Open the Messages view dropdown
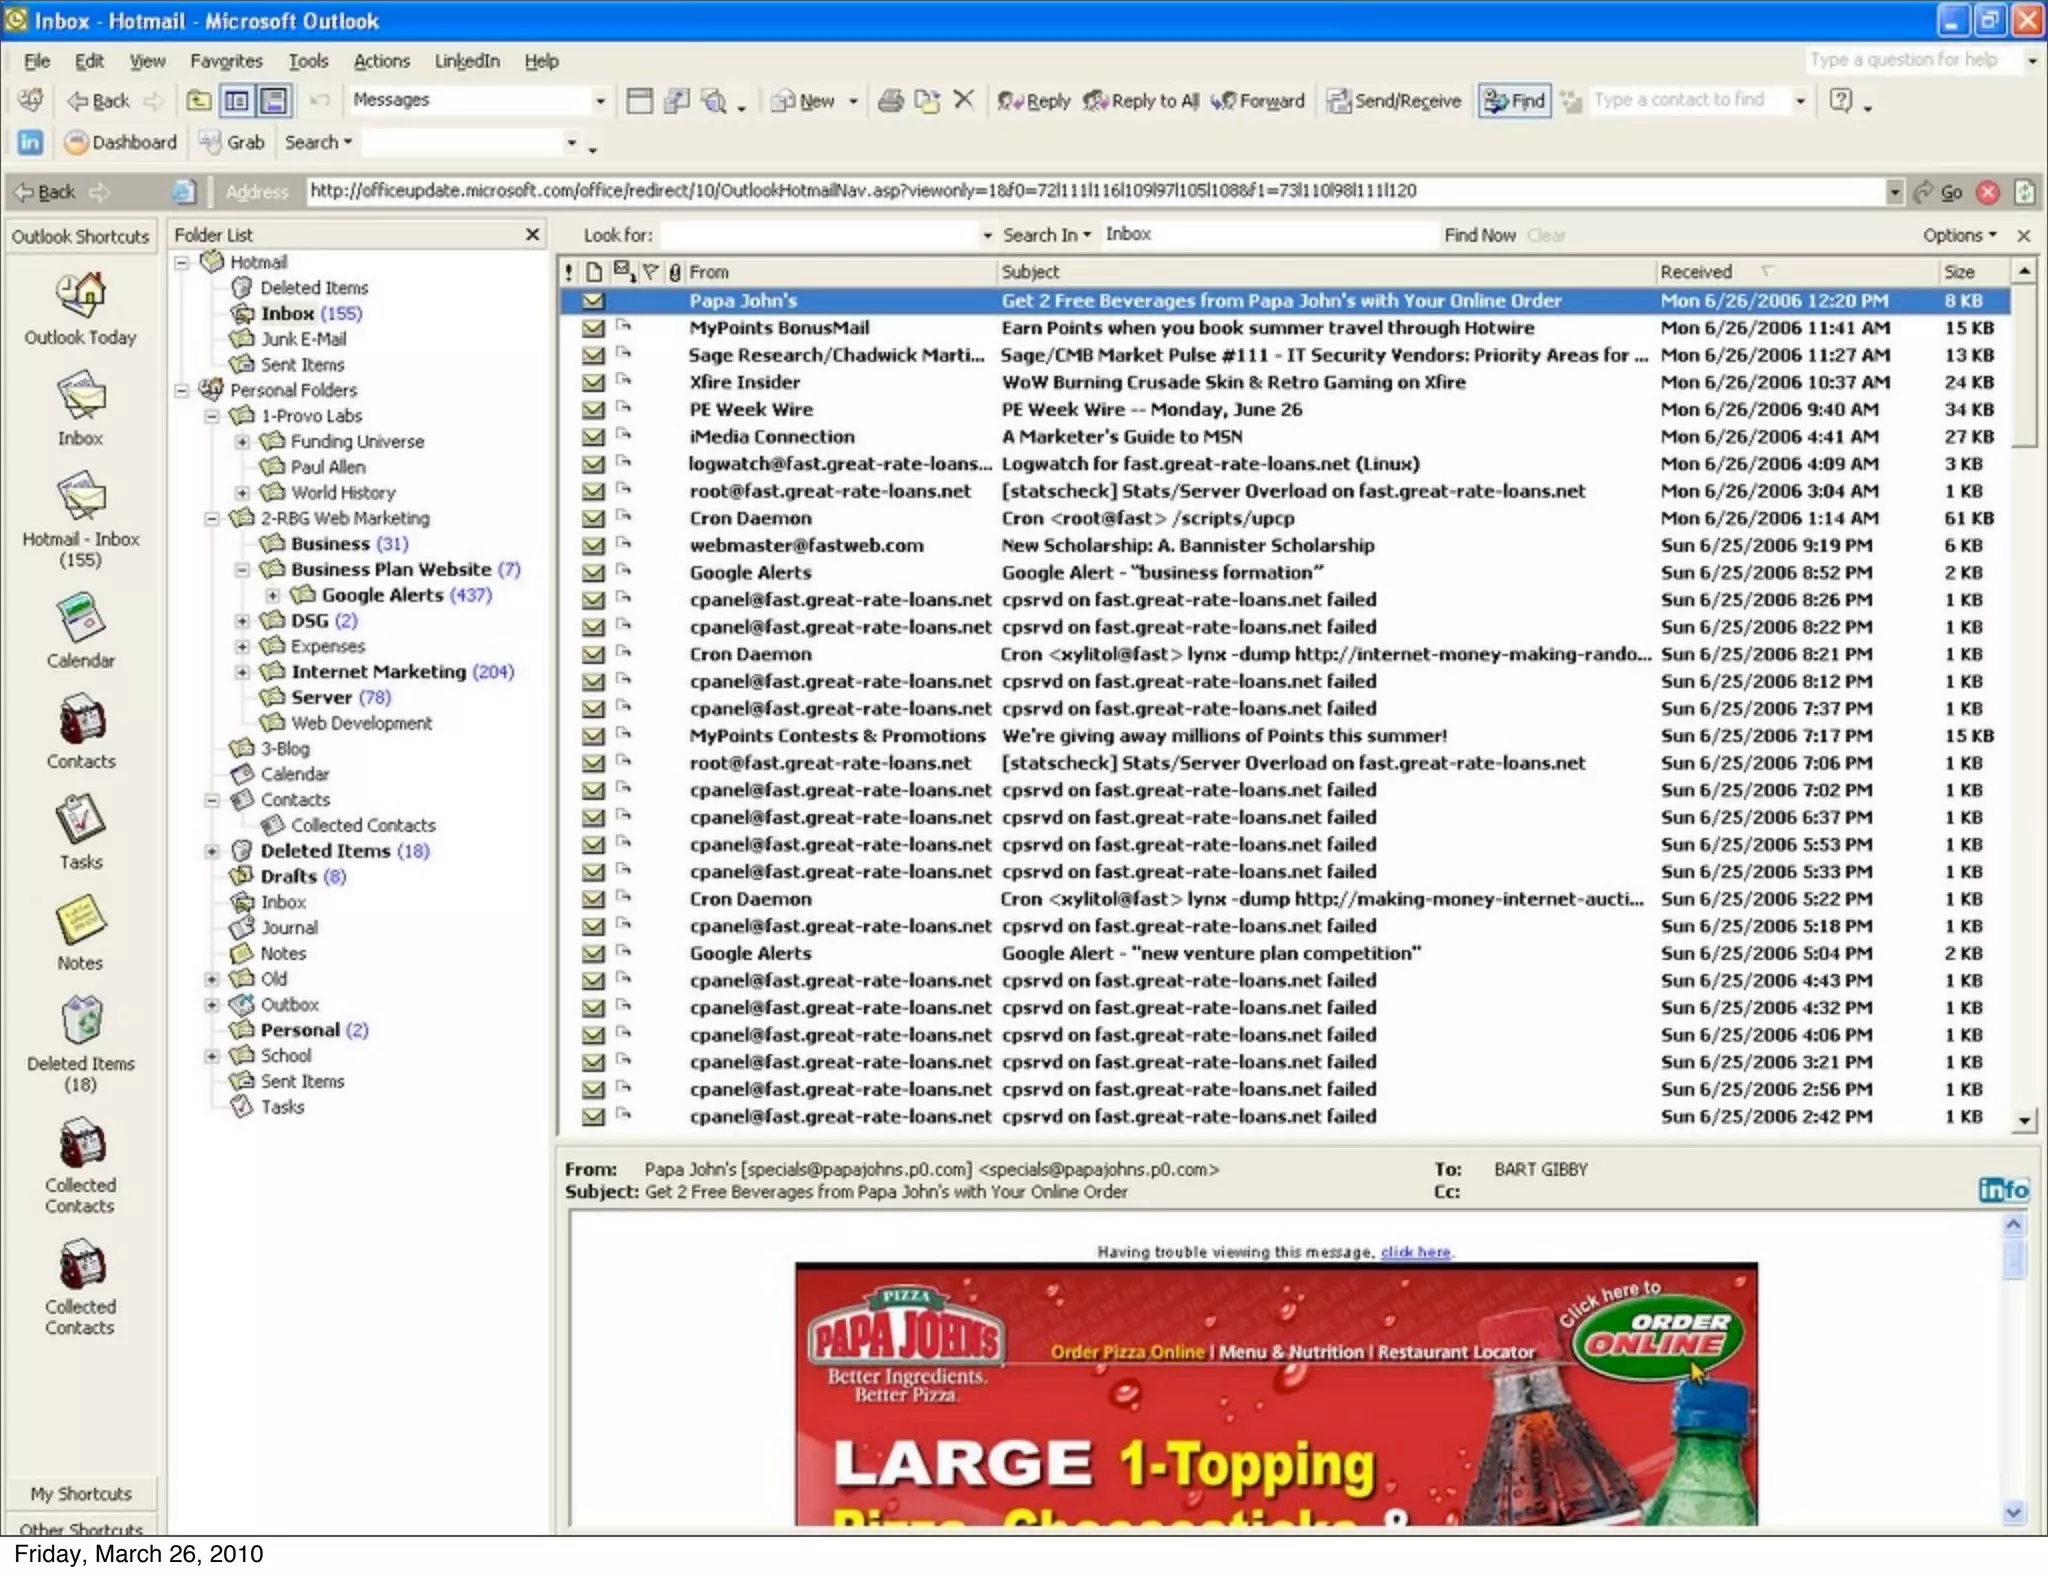This screenshot has height=1576, width=2048. [x=599, y=100]
